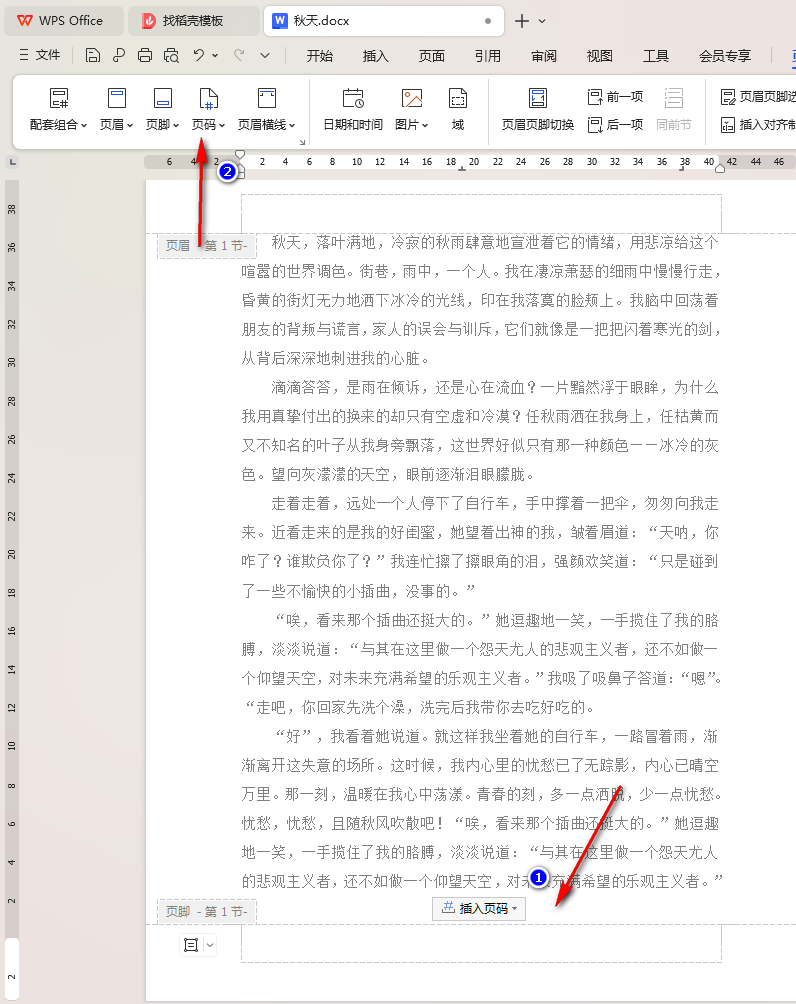Expand the Undo history dropdown
This screenshot has width=796, height=1004.
pyautogui.click(x=215, y=56)
